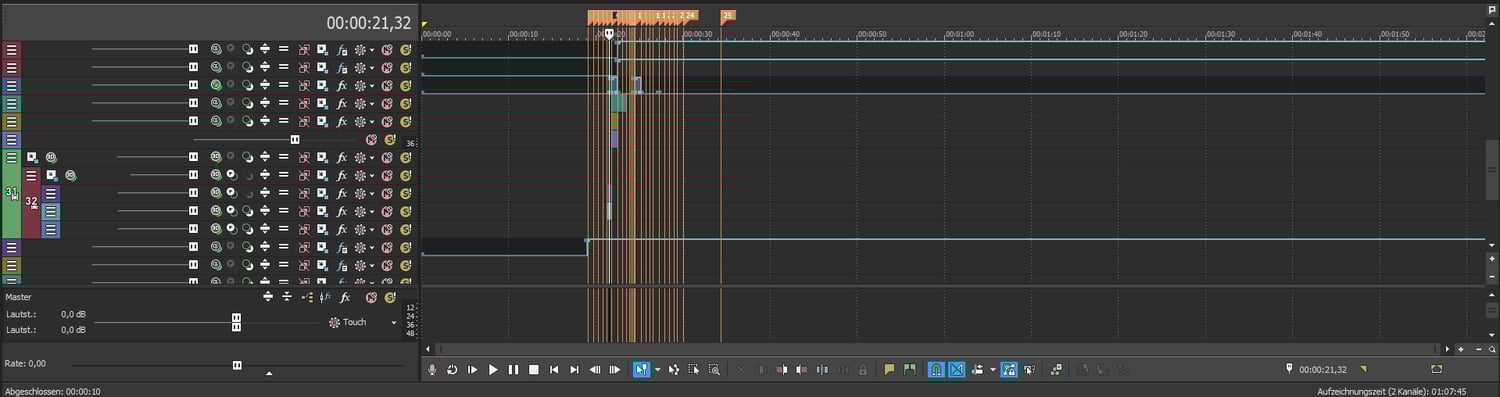
Task: Insert a marker with the yellow flag icon
Action: click(x=889, y=370)
